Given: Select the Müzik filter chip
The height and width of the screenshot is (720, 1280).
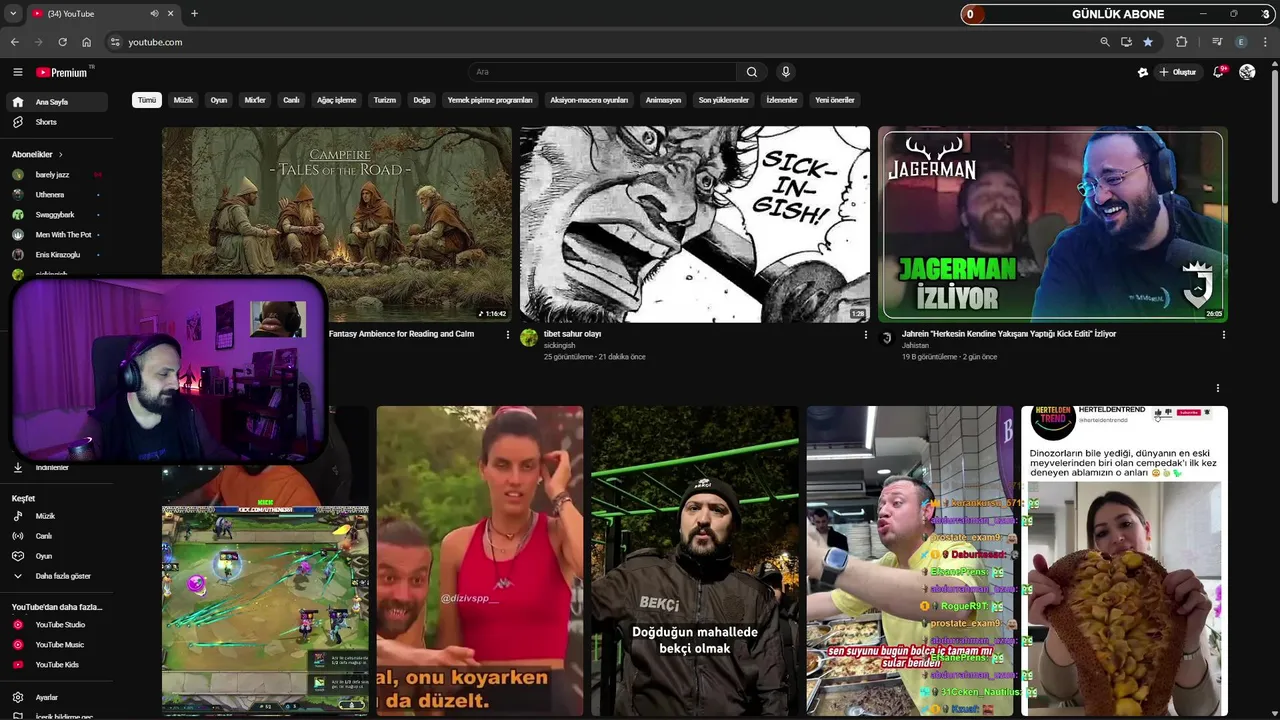Looking at the screenshot, I should point(183,100).
